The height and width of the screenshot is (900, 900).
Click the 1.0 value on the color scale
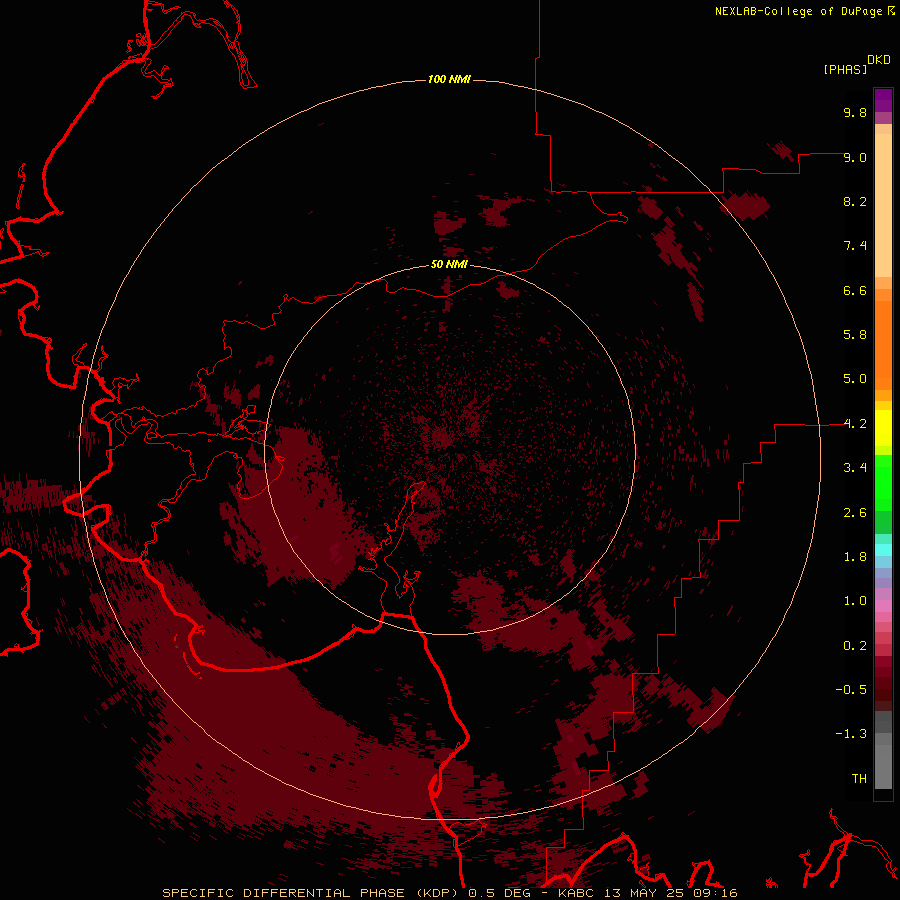tap(855, 601)
